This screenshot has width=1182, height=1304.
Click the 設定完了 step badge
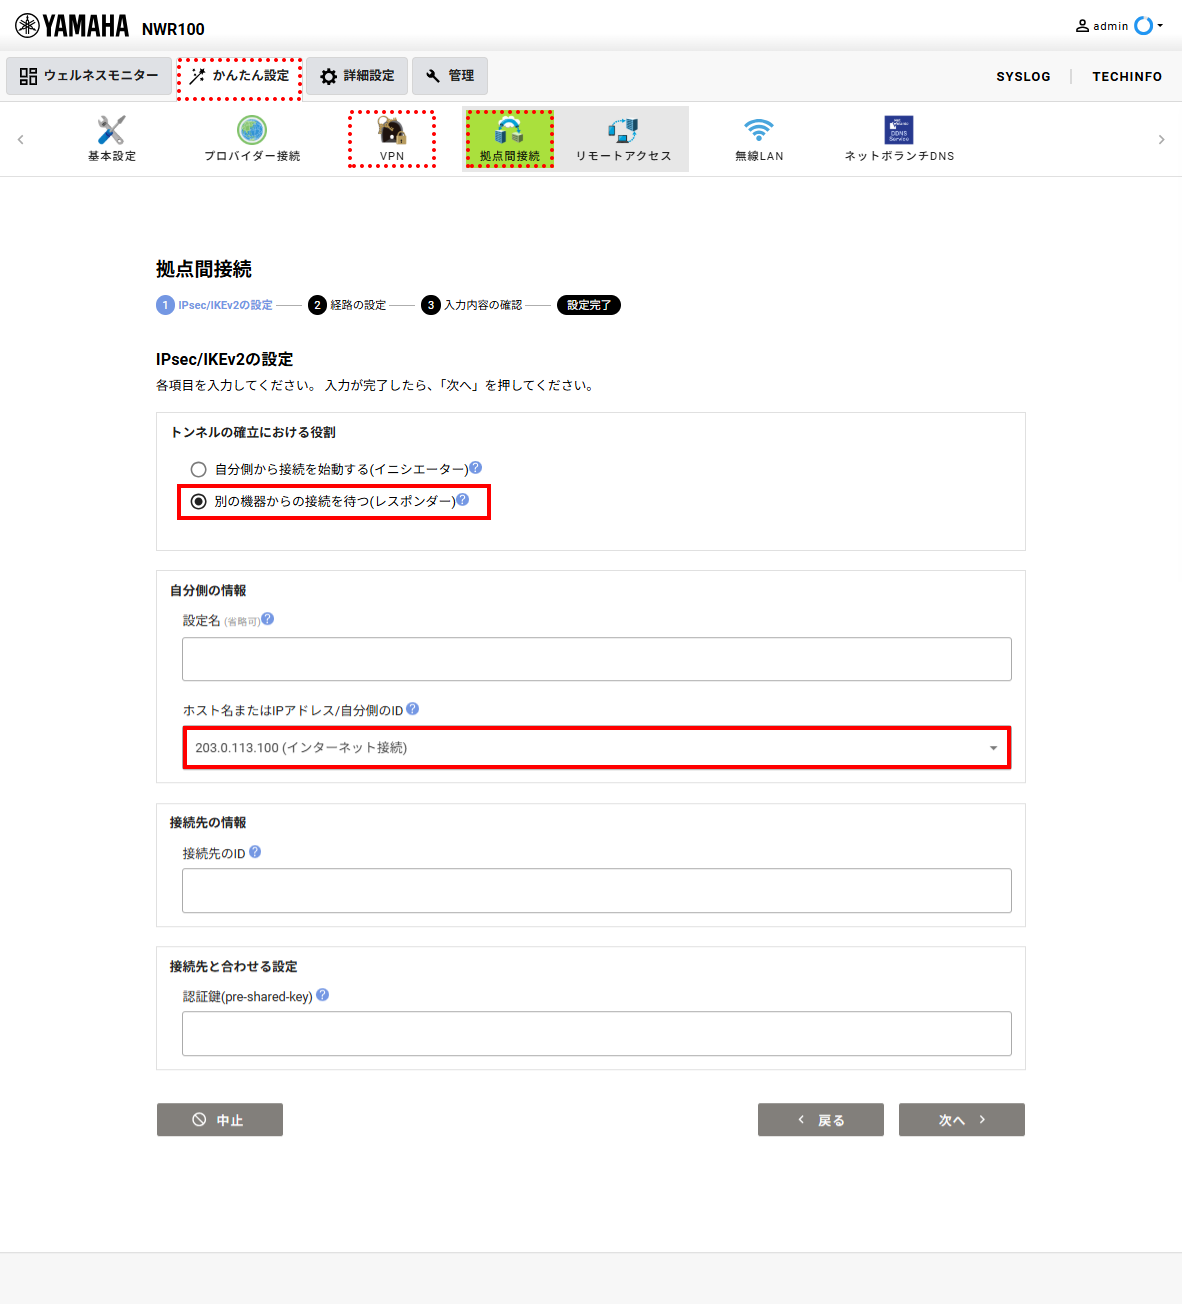tap(589, 305)
